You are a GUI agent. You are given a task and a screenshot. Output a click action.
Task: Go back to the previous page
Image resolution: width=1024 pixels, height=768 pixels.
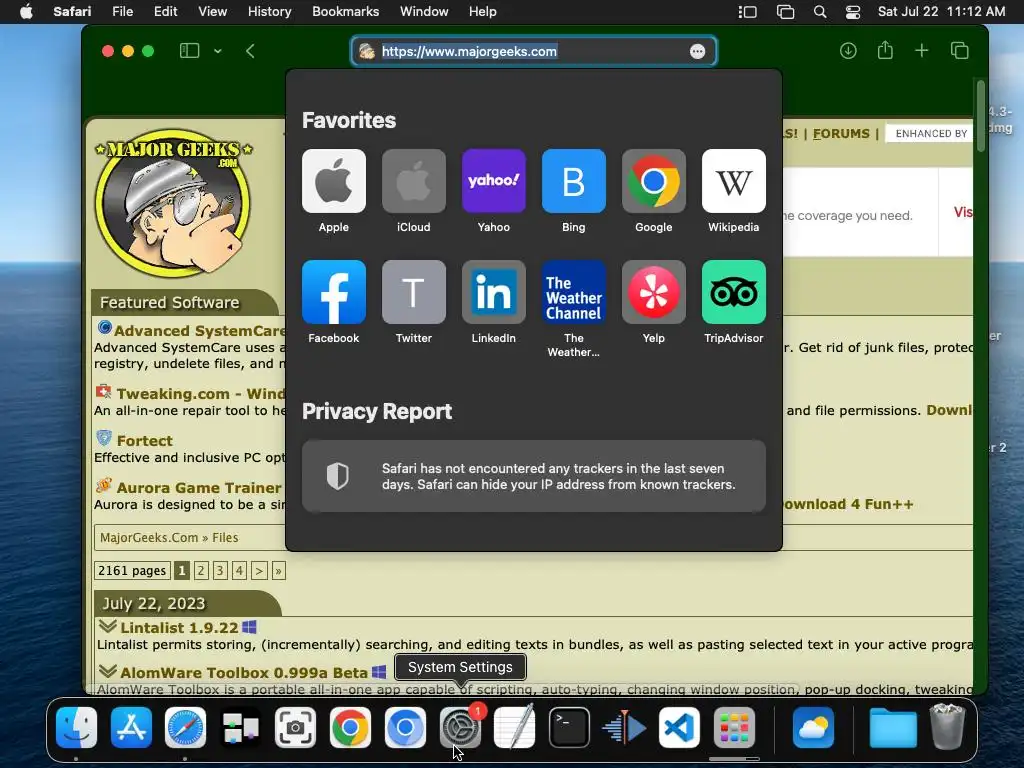point(250,51)
